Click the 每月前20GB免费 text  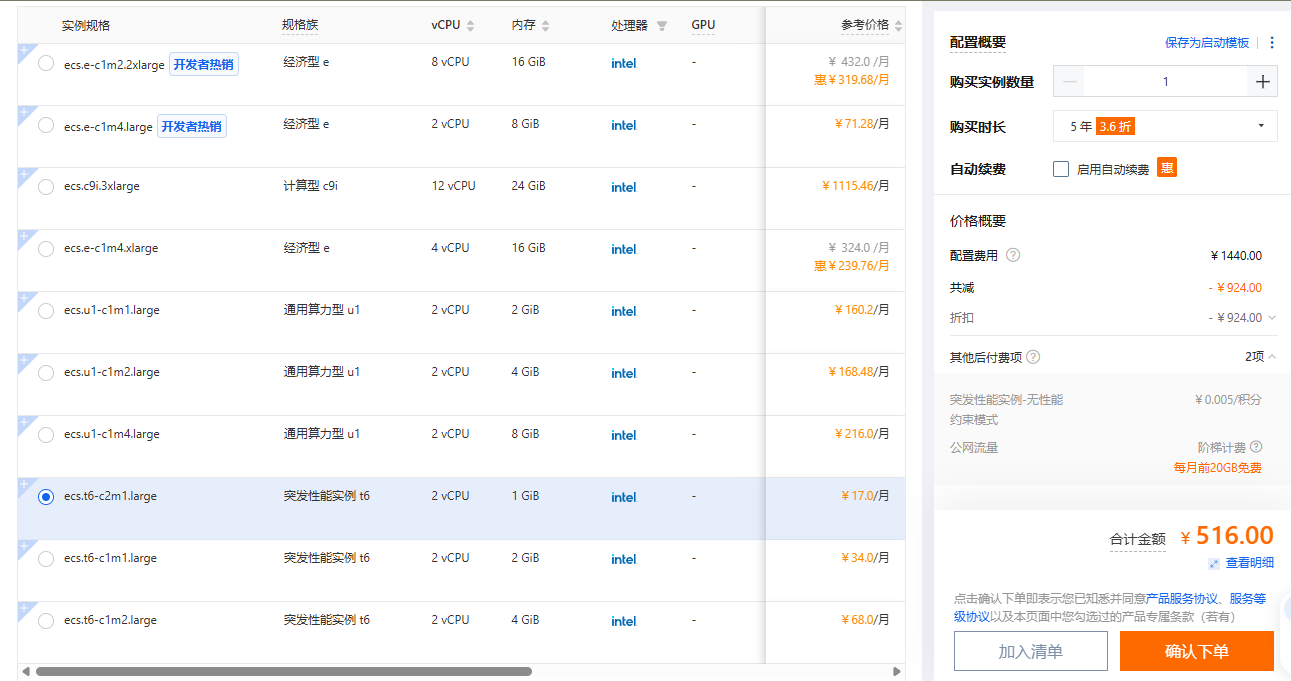1218,468
